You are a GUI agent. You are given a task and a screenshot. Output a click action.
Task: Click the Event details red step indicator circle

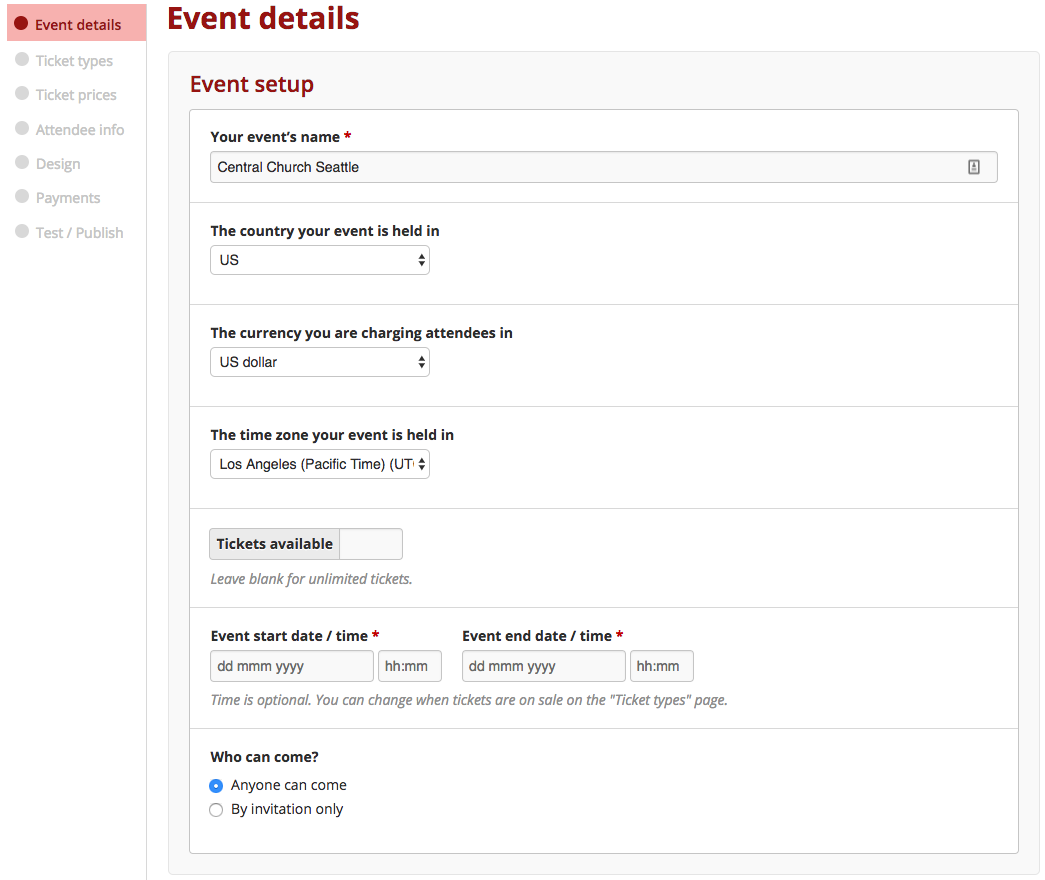21,23
